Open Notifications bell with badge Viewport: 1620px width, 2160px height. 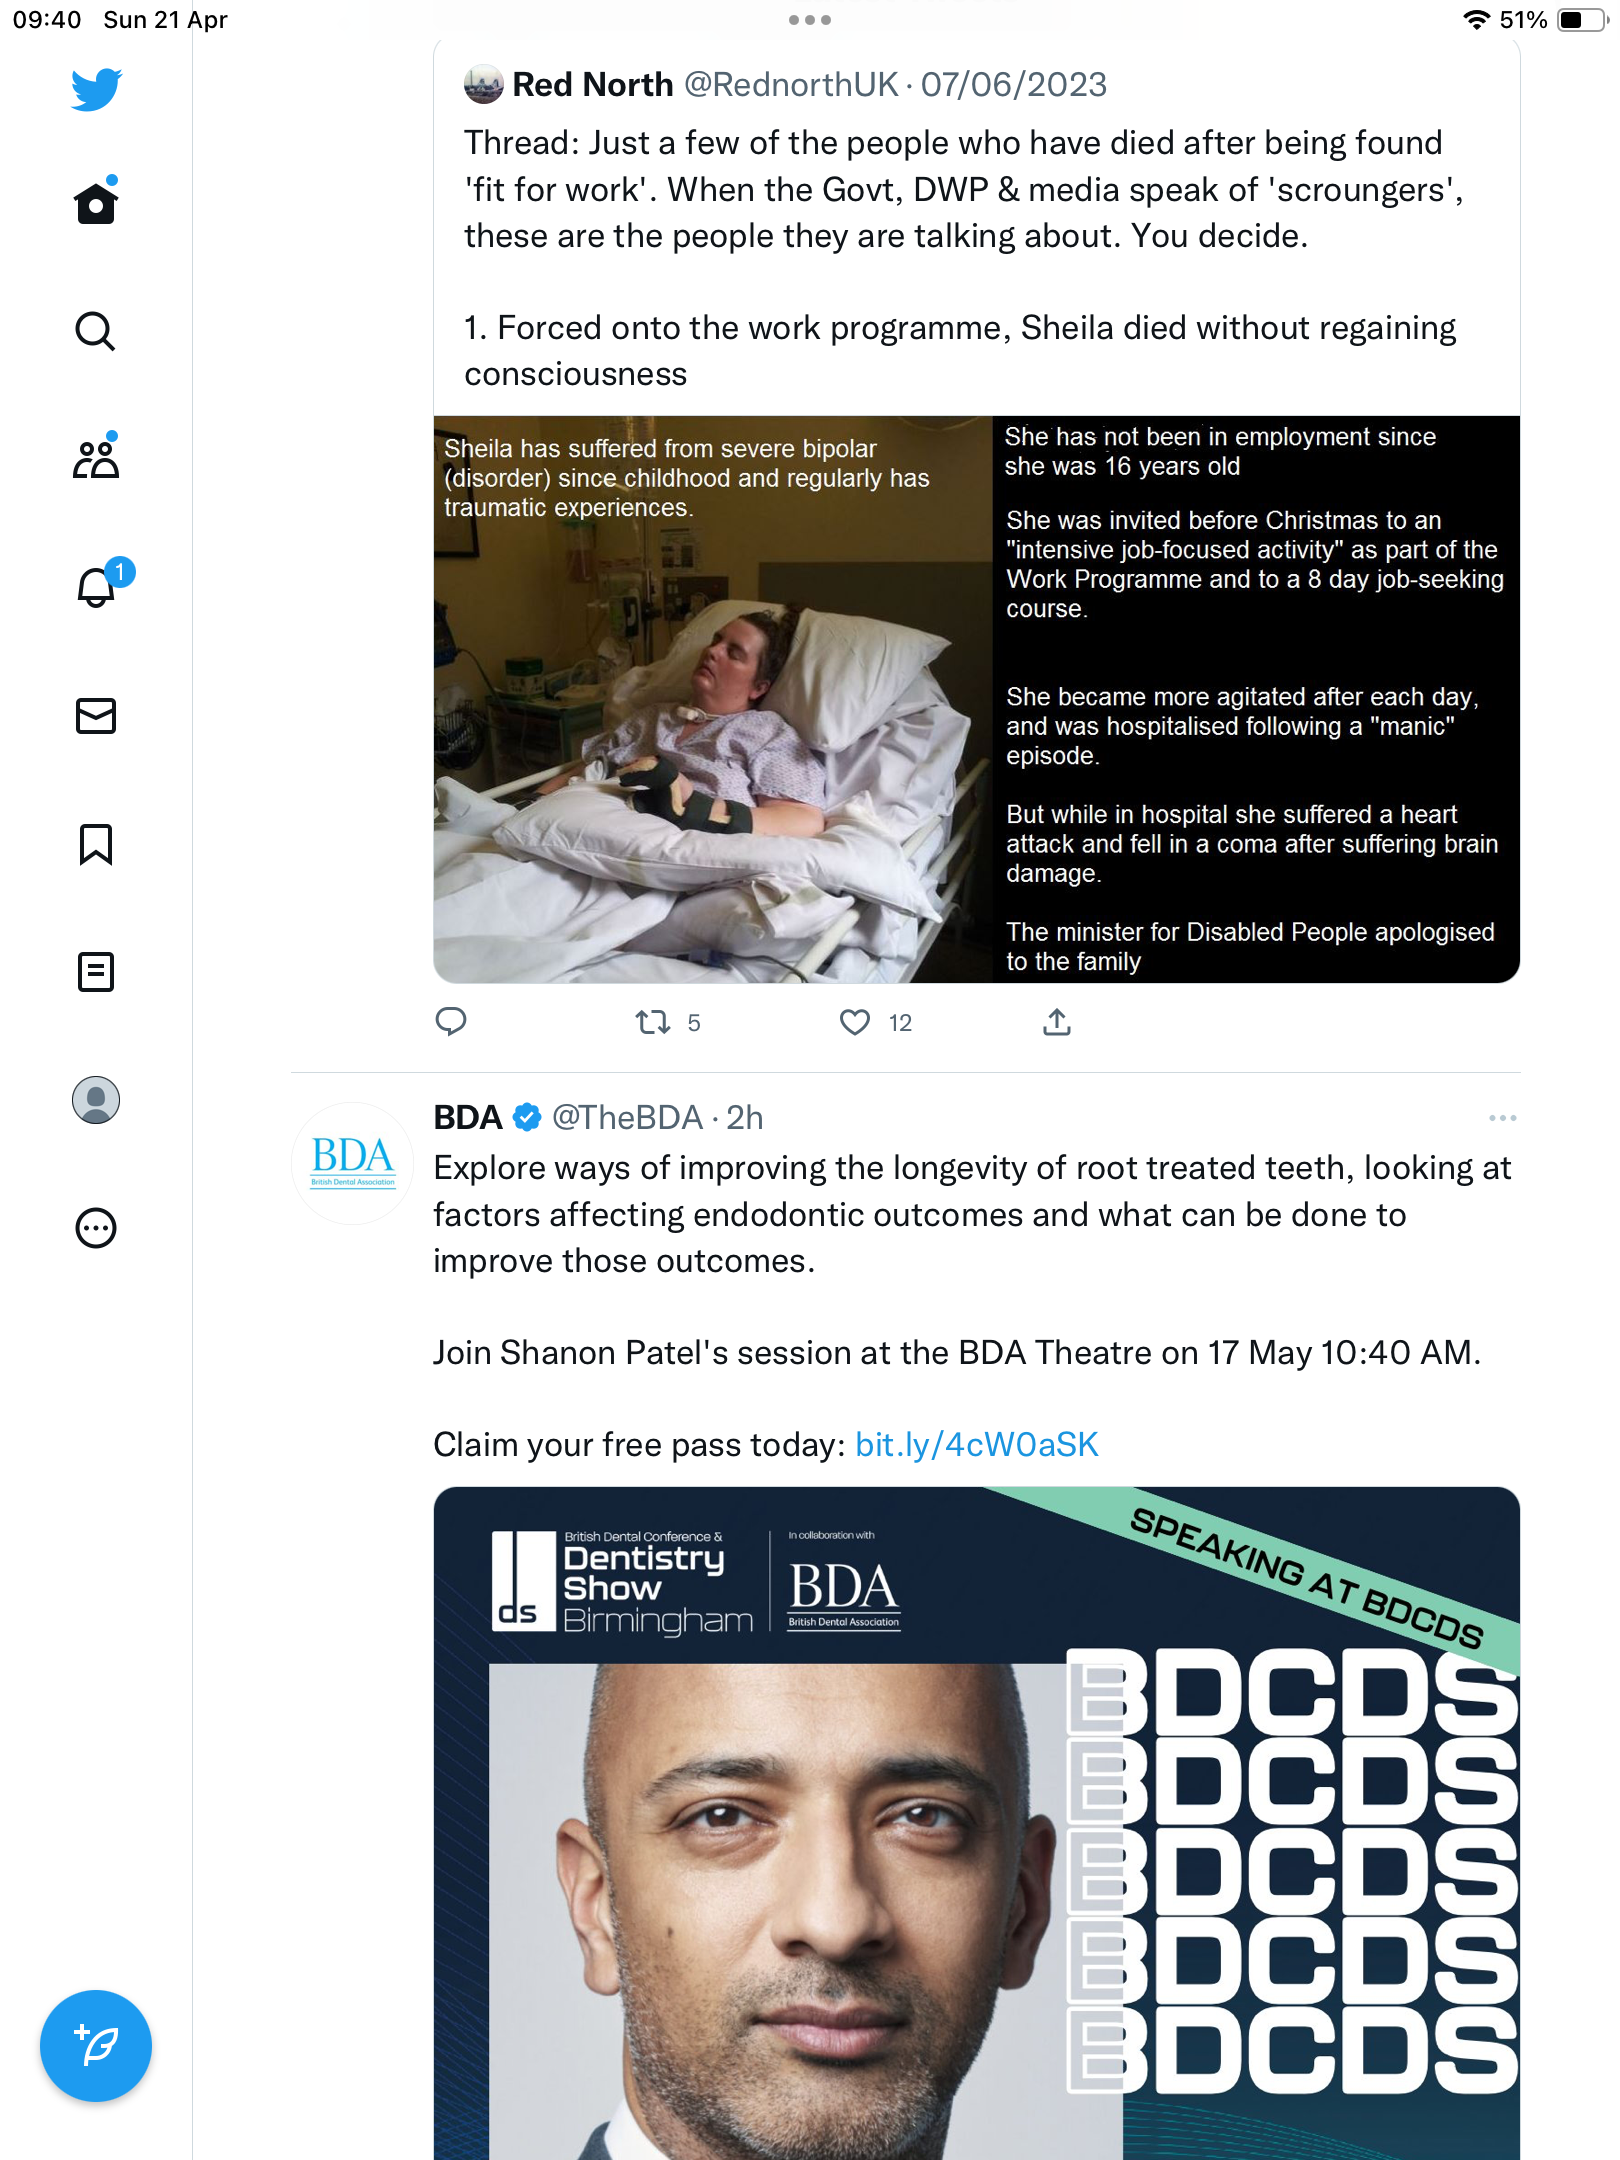100,584
